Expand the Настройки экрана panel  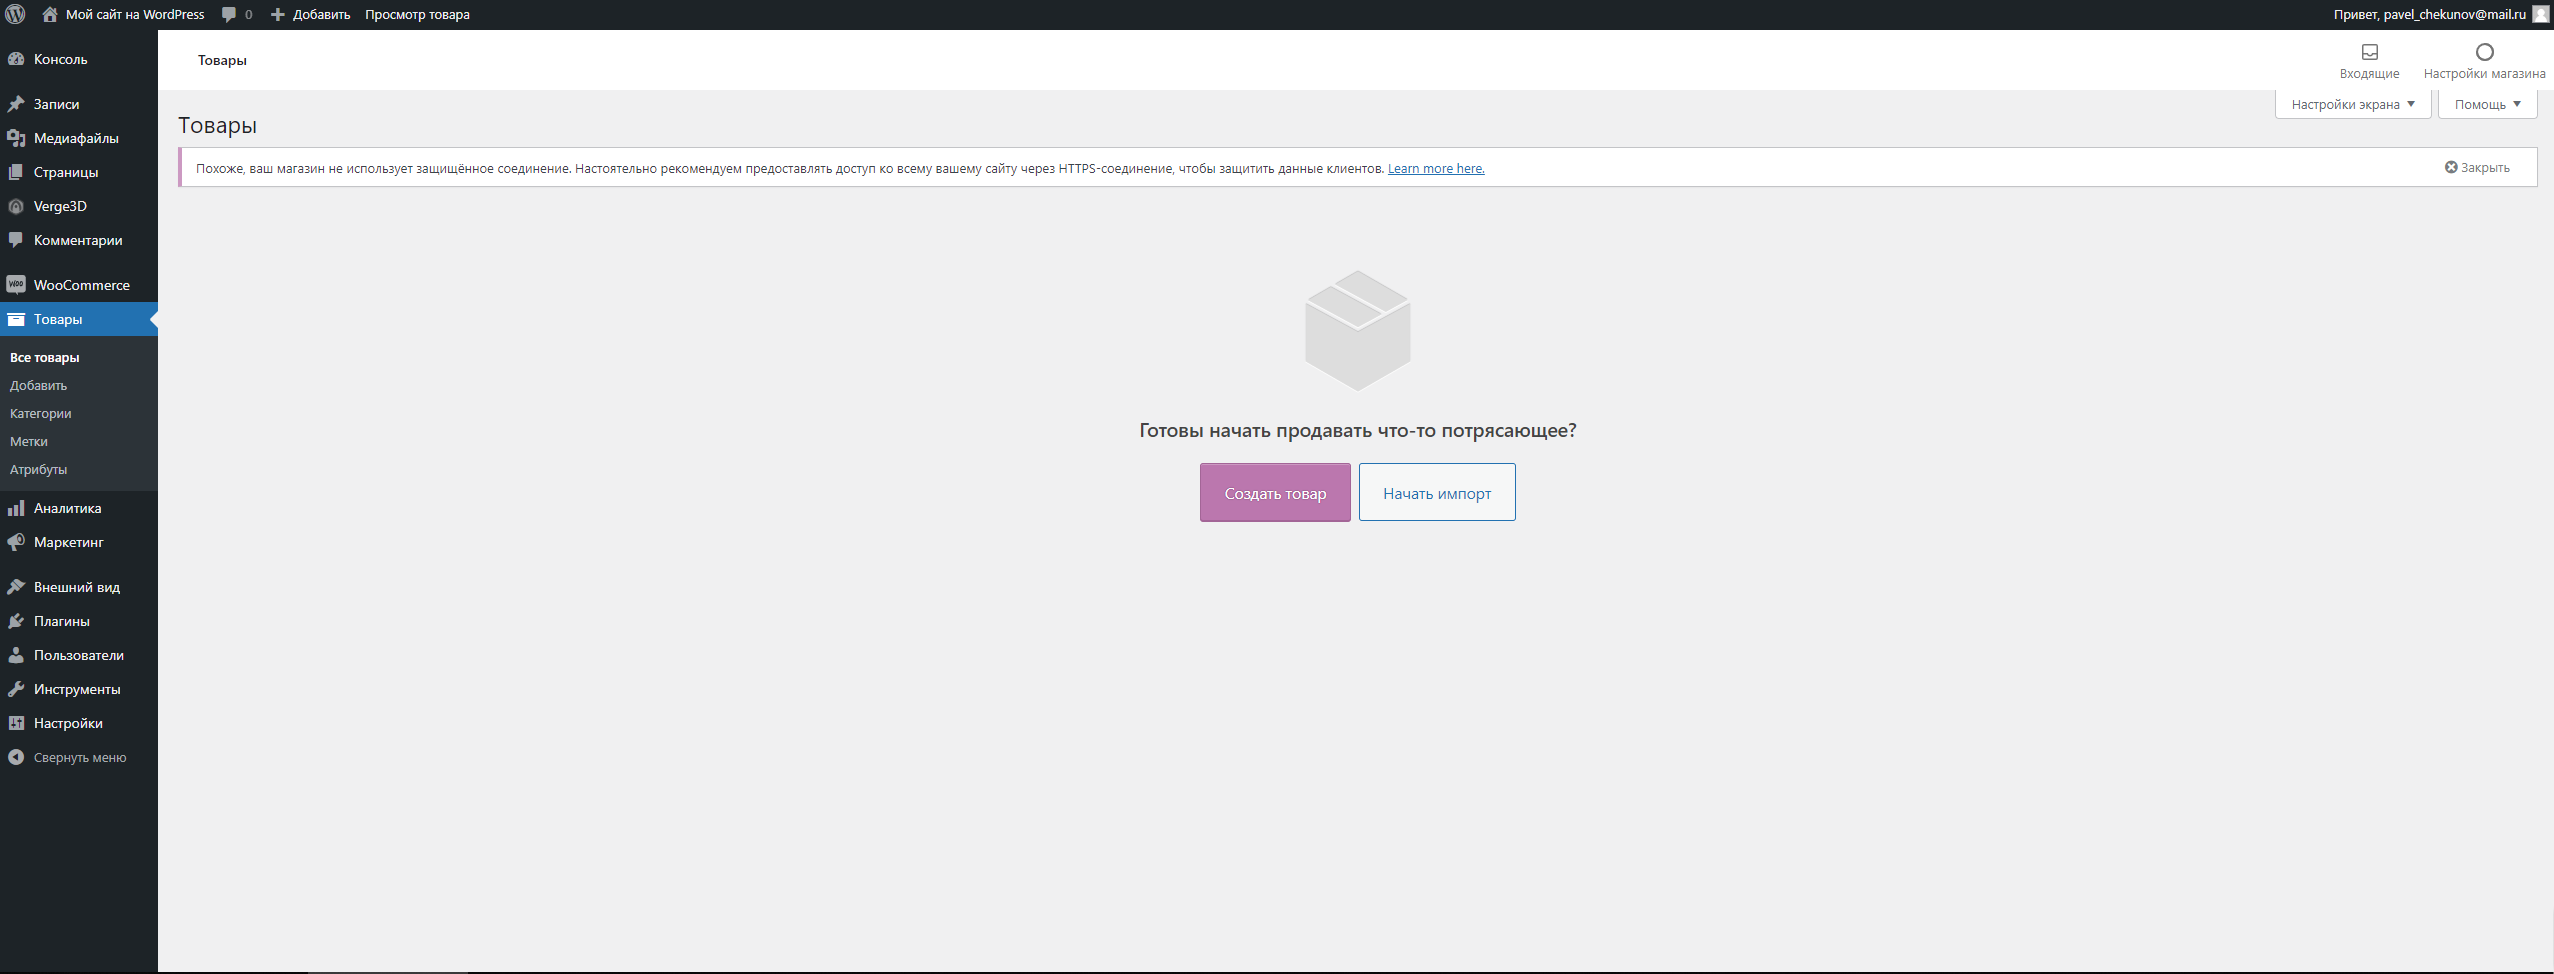2353,104
